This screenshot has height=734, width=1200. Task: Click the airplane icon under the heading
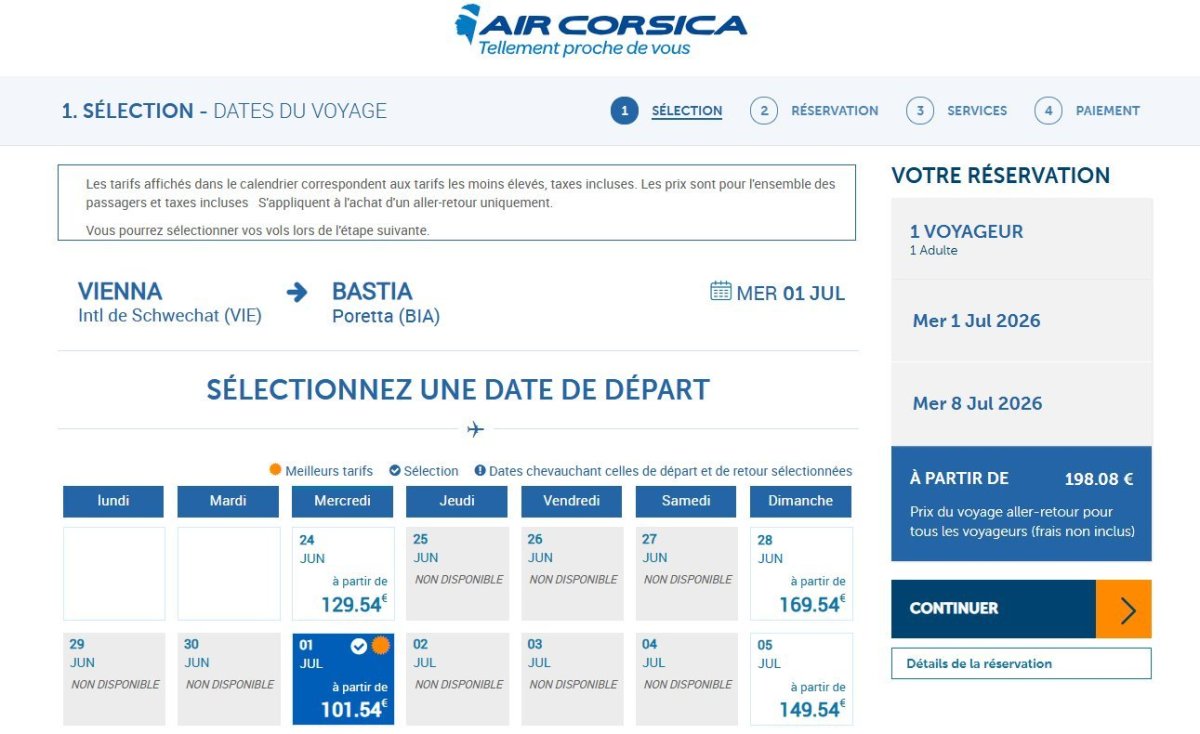click(475, 429)
